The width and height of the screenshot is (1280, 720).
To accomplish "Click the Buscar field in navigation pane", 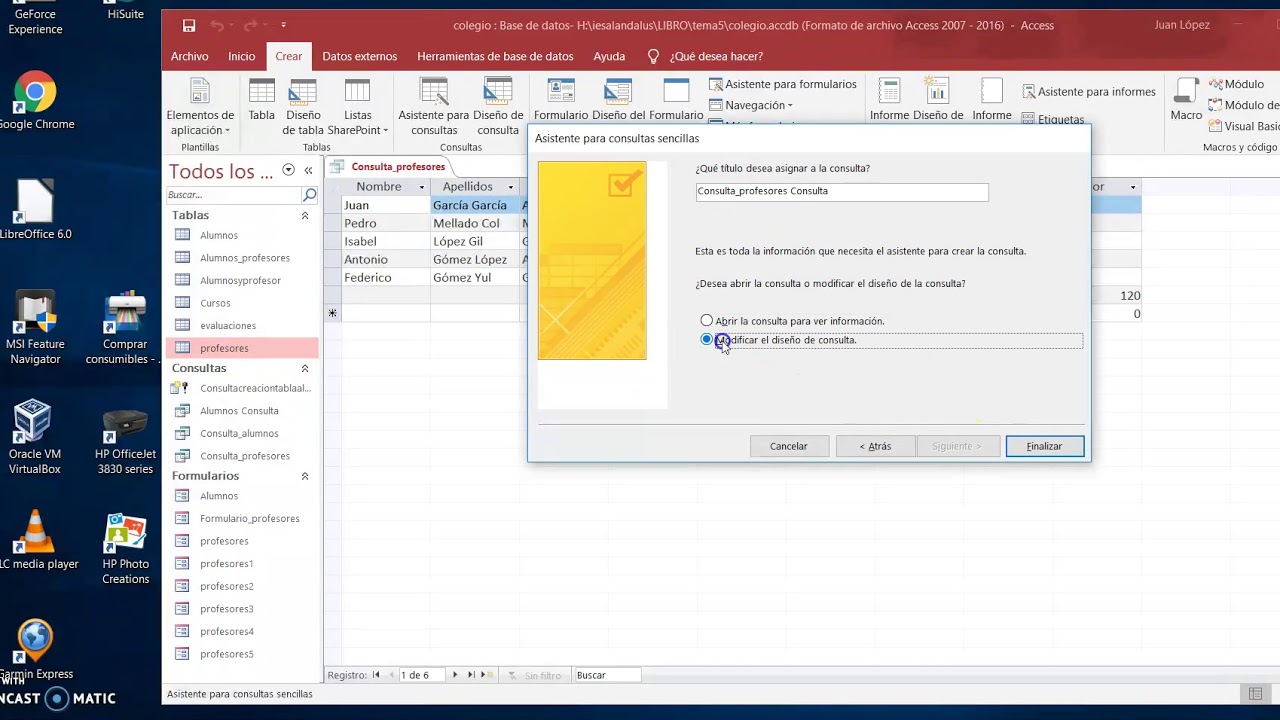I will (233, 195).
